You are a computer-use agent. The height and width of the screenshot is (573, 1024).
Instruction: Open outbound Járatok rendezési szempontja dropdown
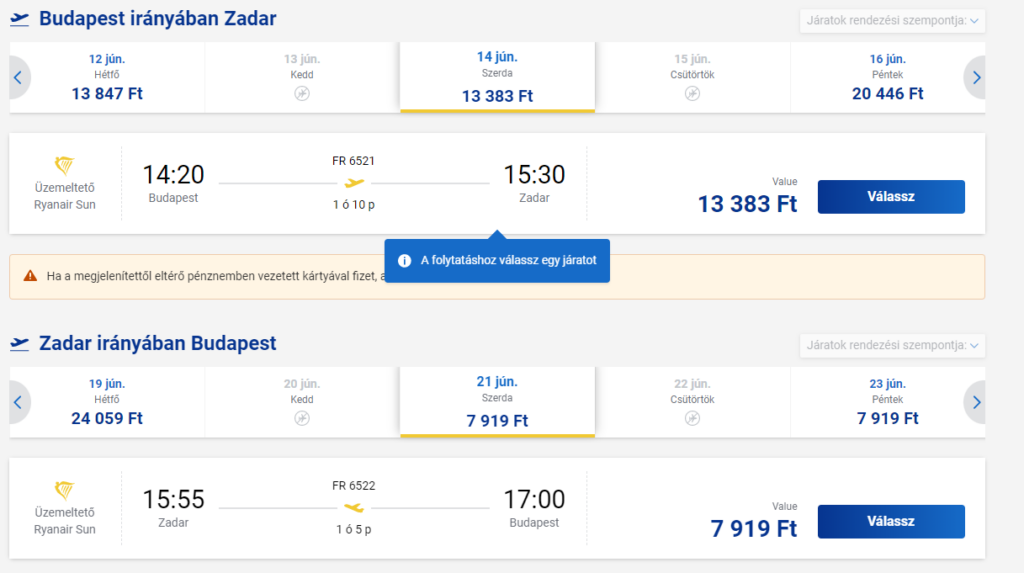(x=892, y=20)
